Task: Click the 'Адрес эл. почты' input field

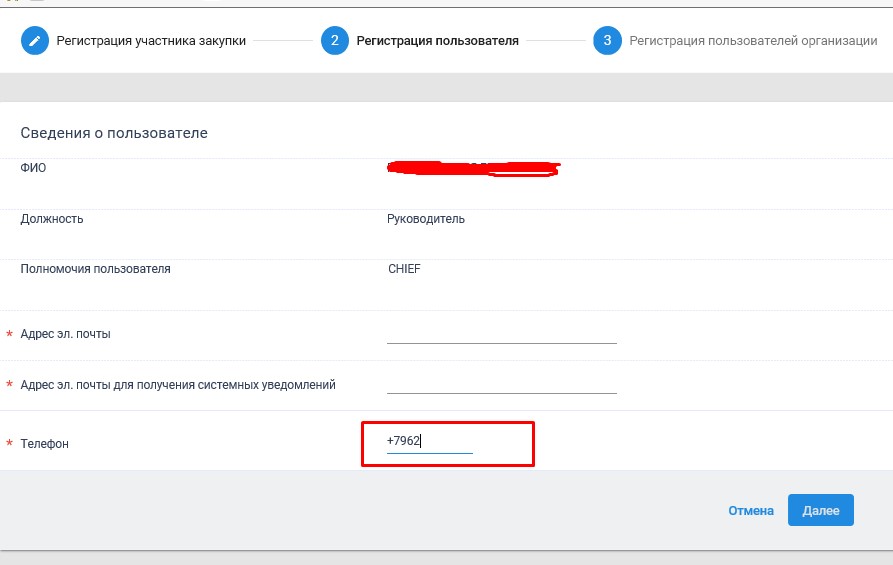Action: pos(501,334)
